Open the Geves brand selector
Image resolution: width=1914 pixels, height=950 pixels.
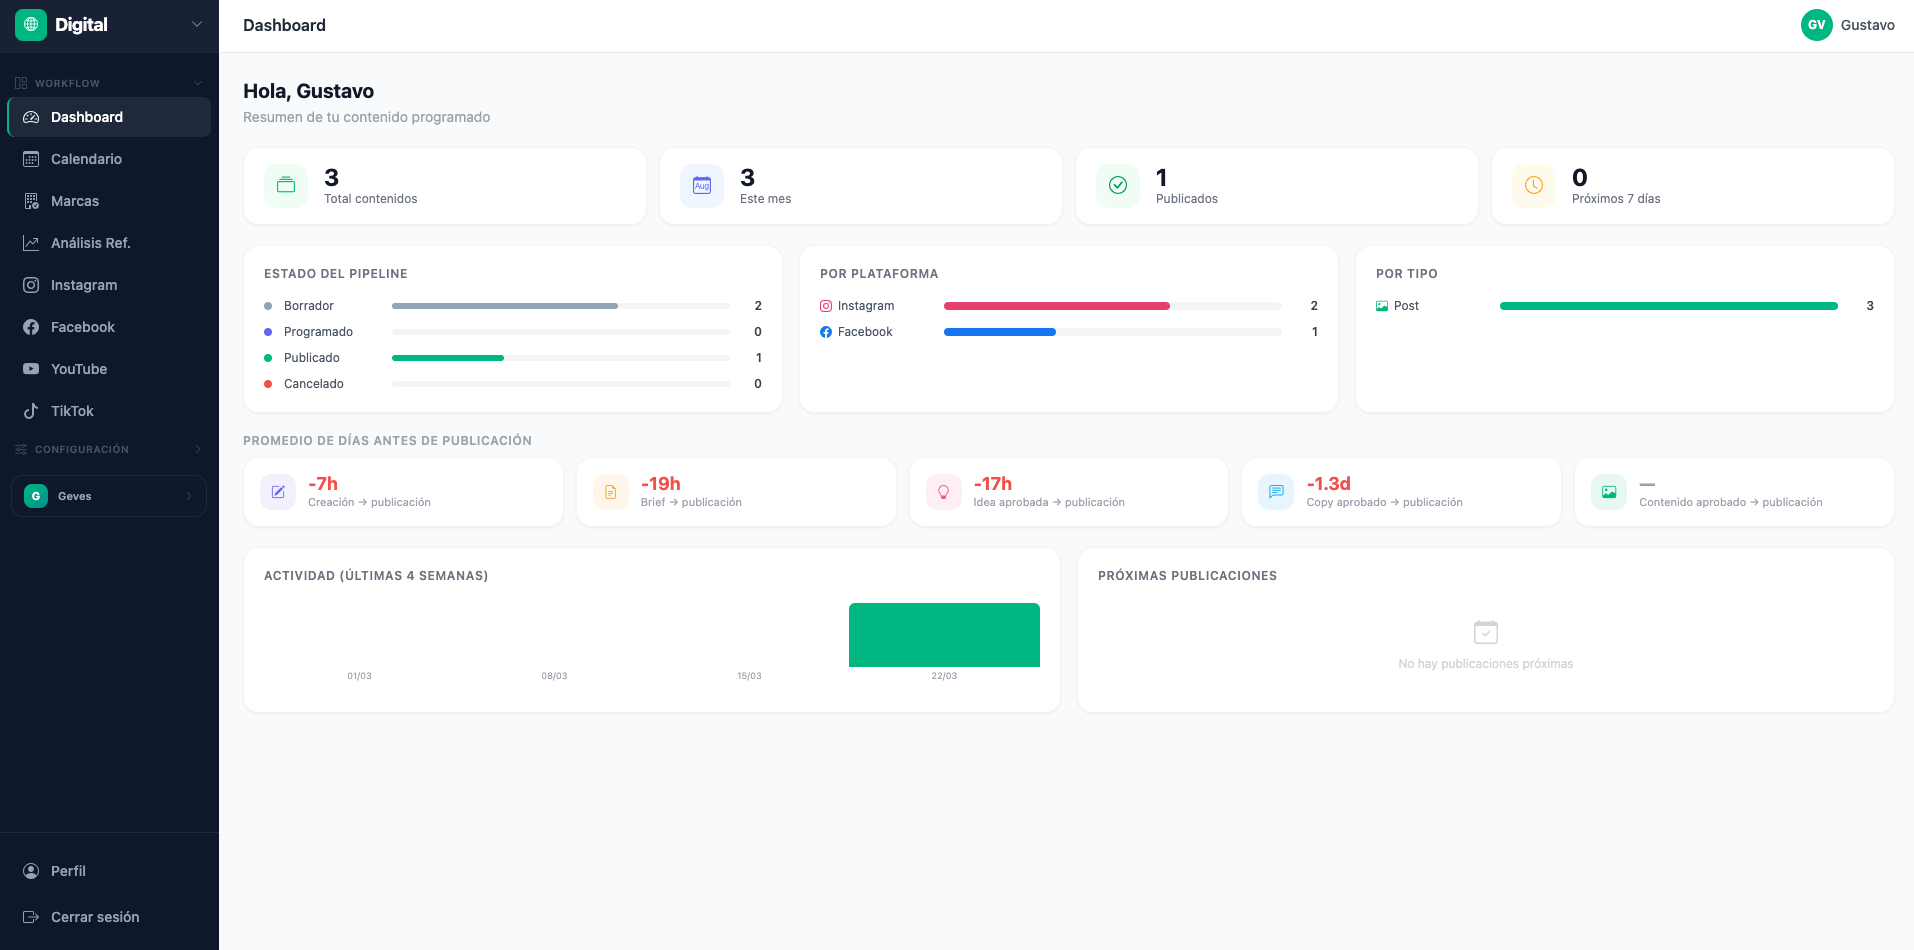click(x=108, y=496)
